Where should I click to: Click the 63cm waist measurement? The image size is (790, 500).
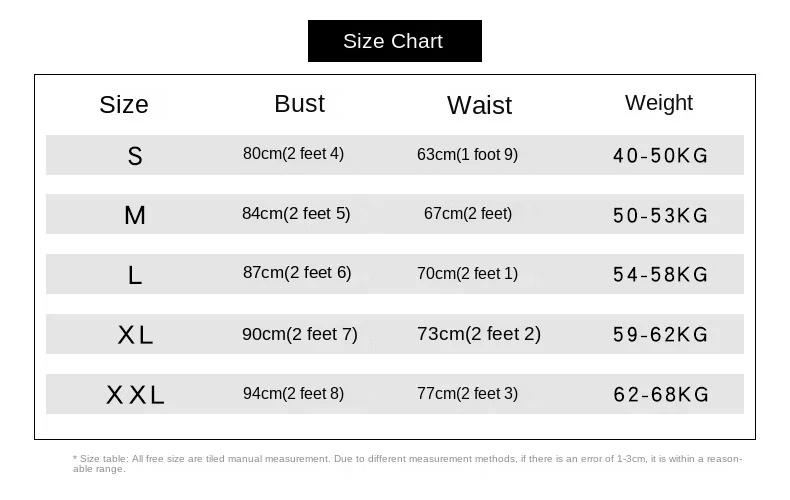click(x=467, y=155)
